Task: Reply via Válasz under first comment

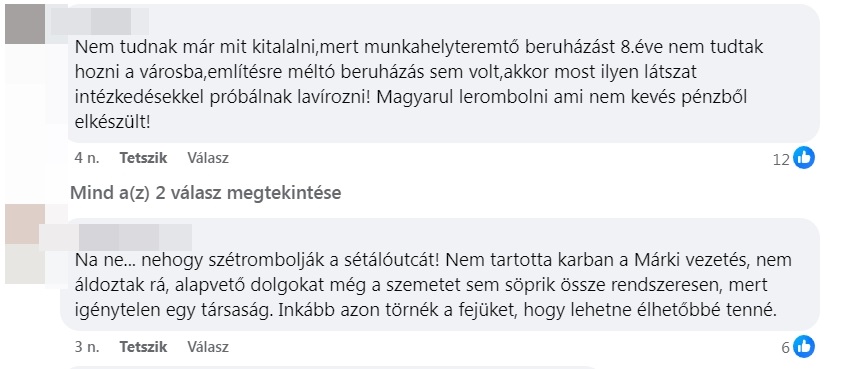Action: (208, 158)
